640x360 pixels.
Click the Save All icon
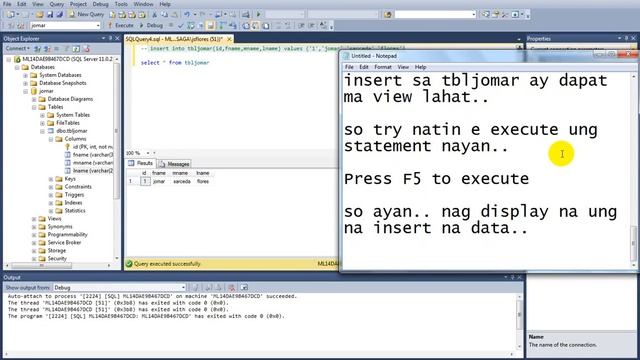(x=60, y=14)
